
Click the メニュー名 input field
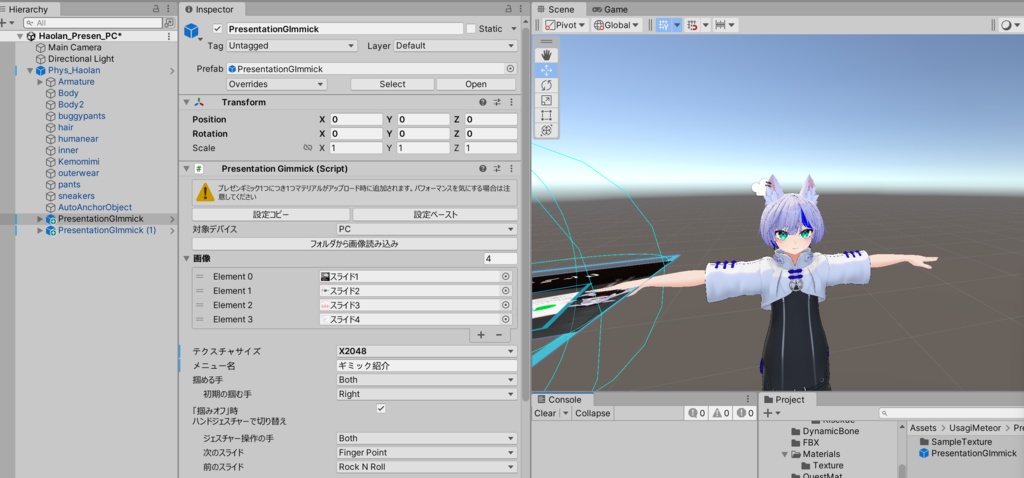click(426, 366)
